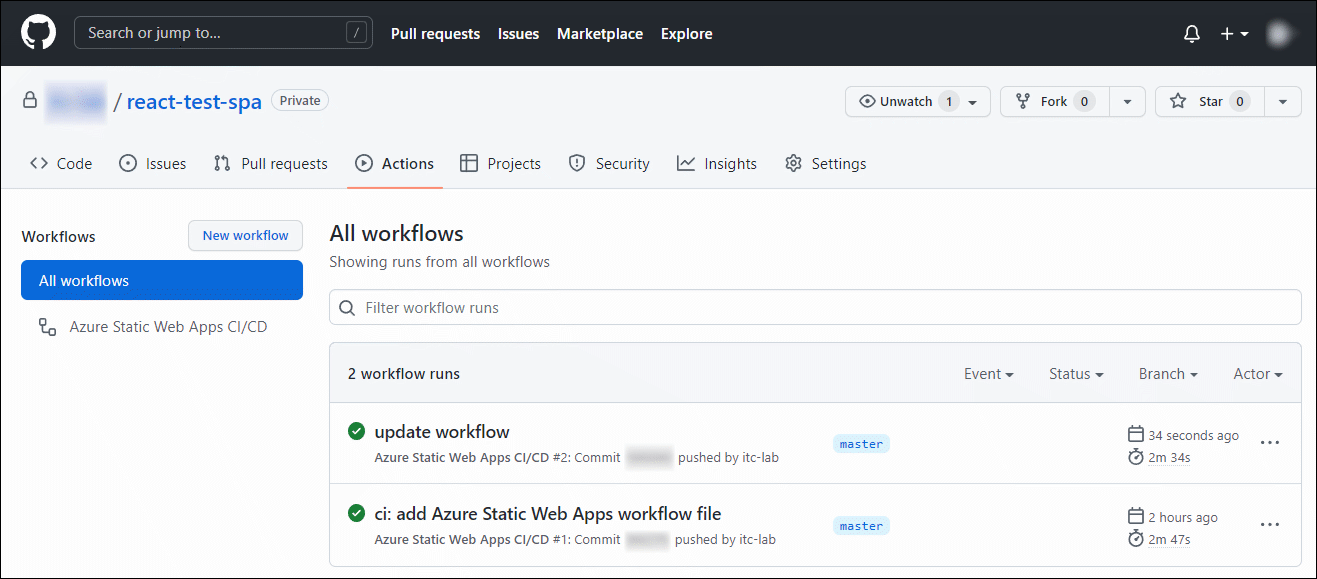1317x579 pixels.
Task: Open the Branch filter dropdown
Action: [x=1168, y=374]
